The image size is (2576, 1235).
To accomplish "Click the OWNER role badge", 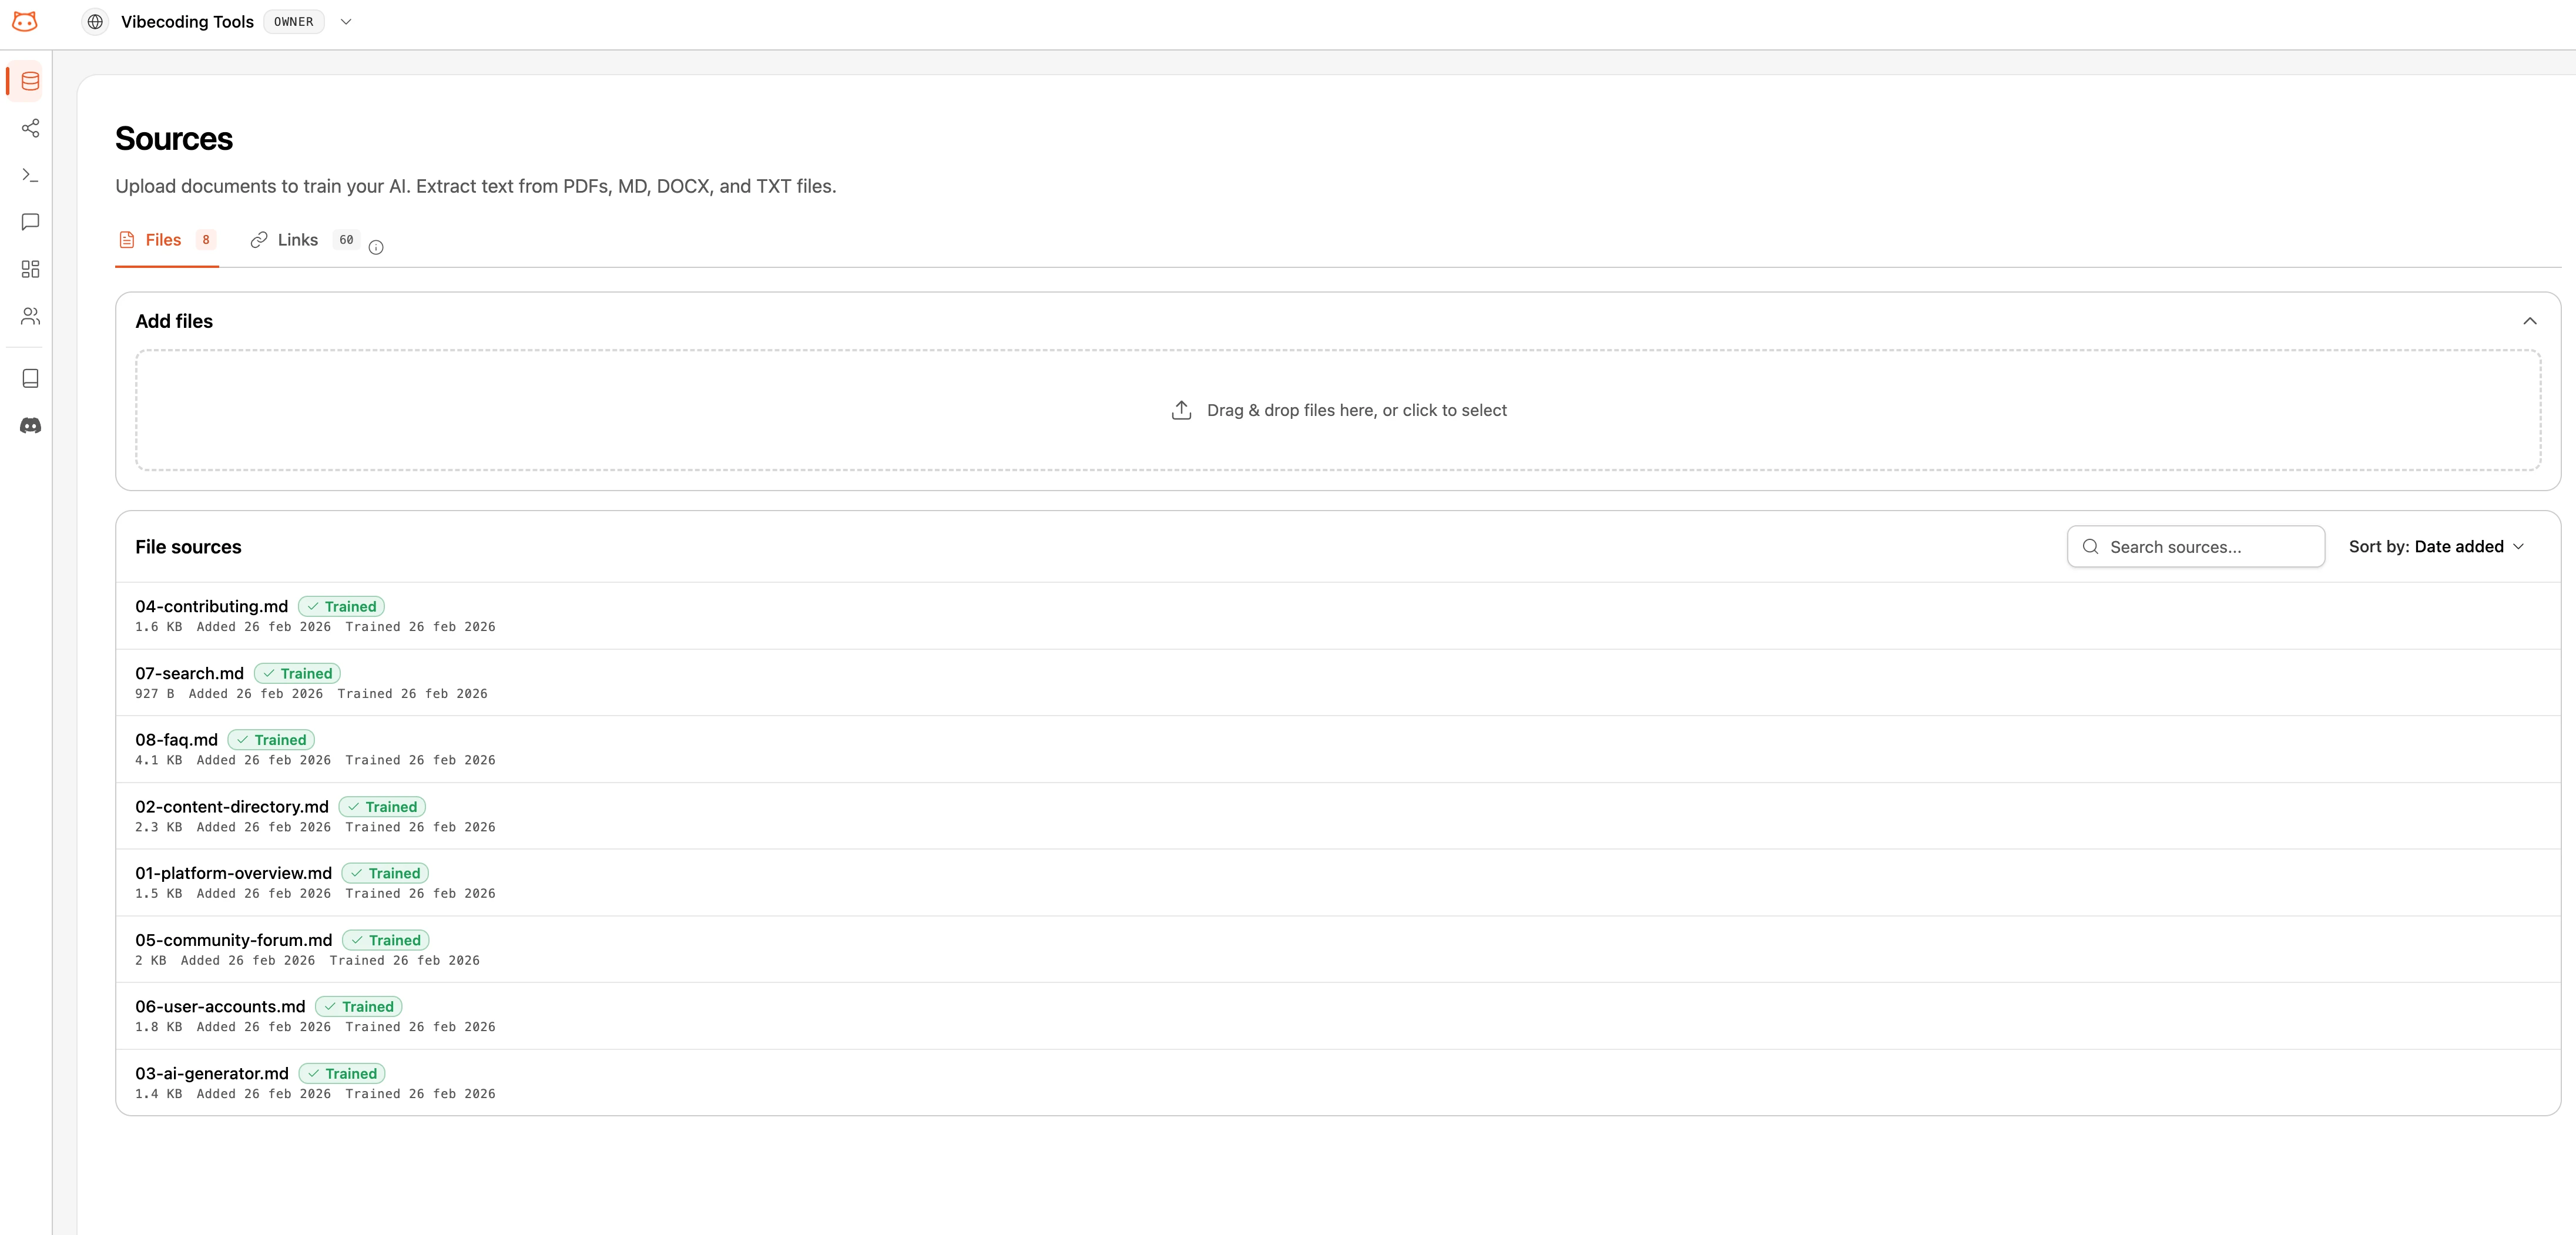I will [294, 22].
